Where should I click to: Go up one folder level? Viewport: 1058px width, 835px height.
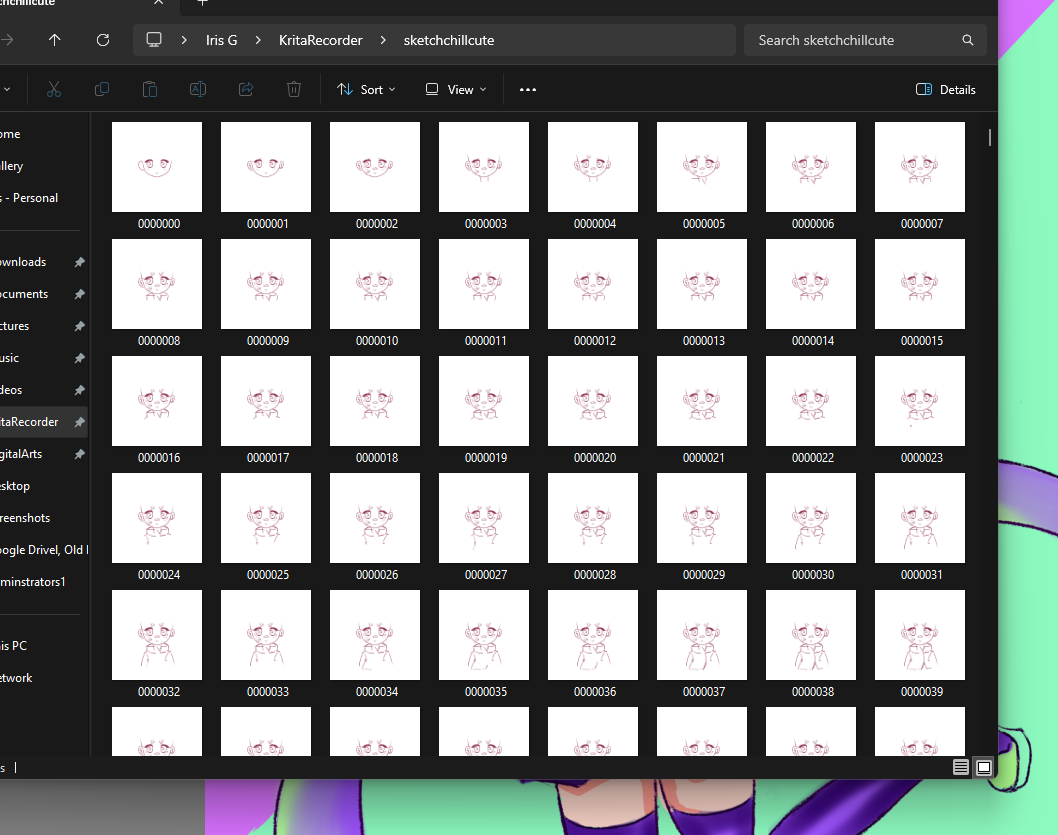[x=55, y=40]
